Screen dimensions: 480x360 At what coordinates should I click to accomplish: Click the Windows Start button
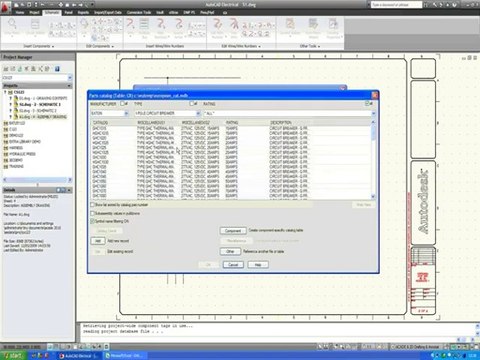[x=13, y=356]
